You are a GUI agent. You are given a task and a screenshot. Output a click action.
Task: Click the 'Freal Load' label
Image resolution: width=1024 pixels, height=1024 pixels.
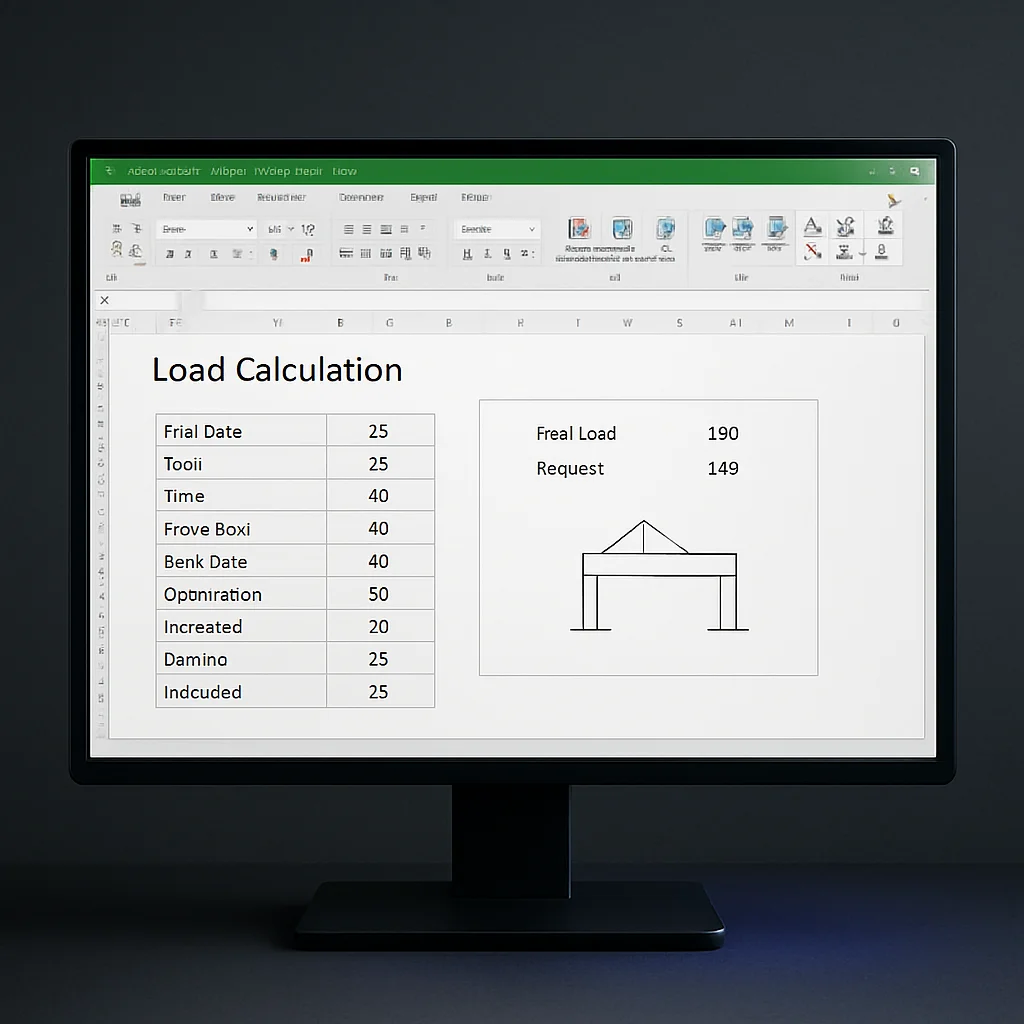(576, 434)
